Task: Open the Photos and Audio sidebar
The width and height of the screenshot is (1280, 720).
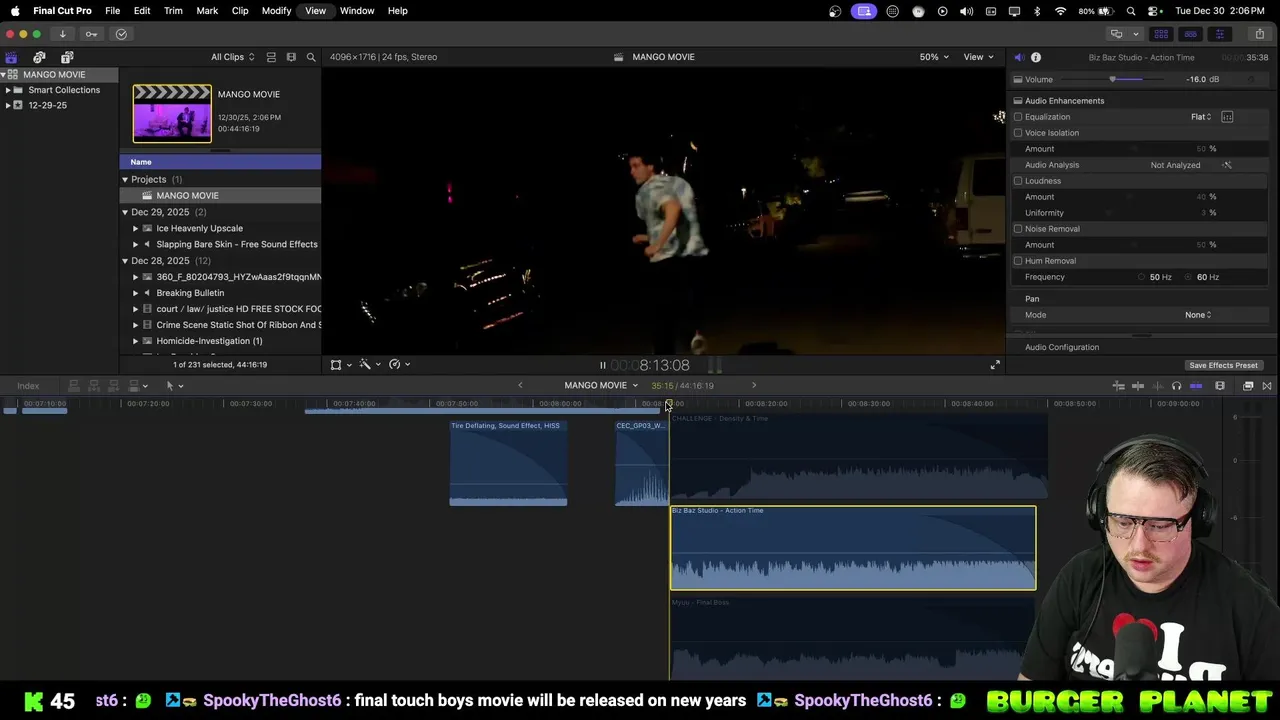Action: pos(39,57)
